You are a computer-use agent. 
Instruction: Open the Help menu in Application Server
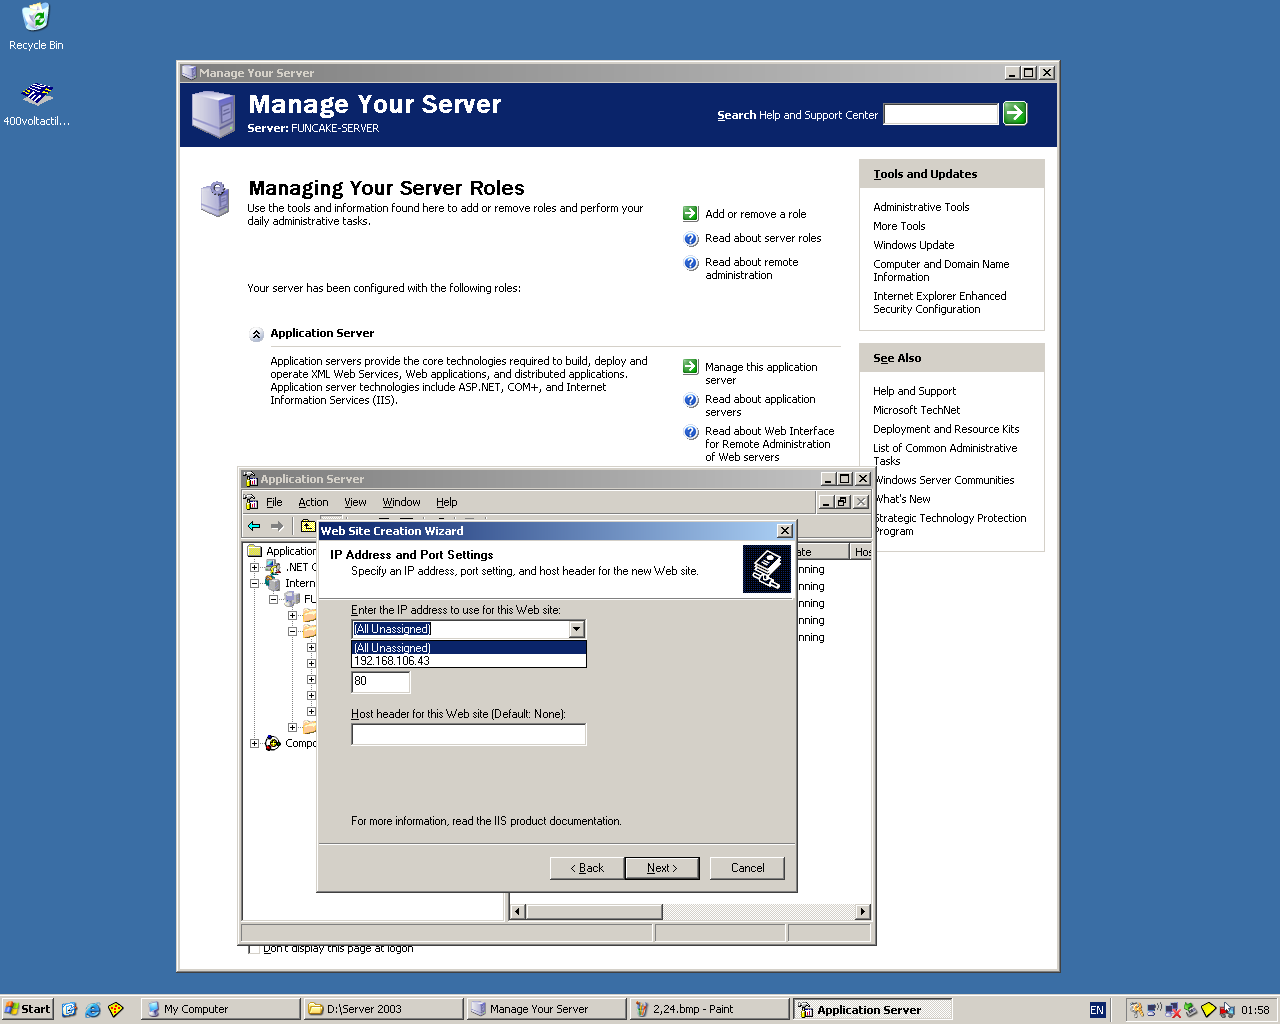447,502
